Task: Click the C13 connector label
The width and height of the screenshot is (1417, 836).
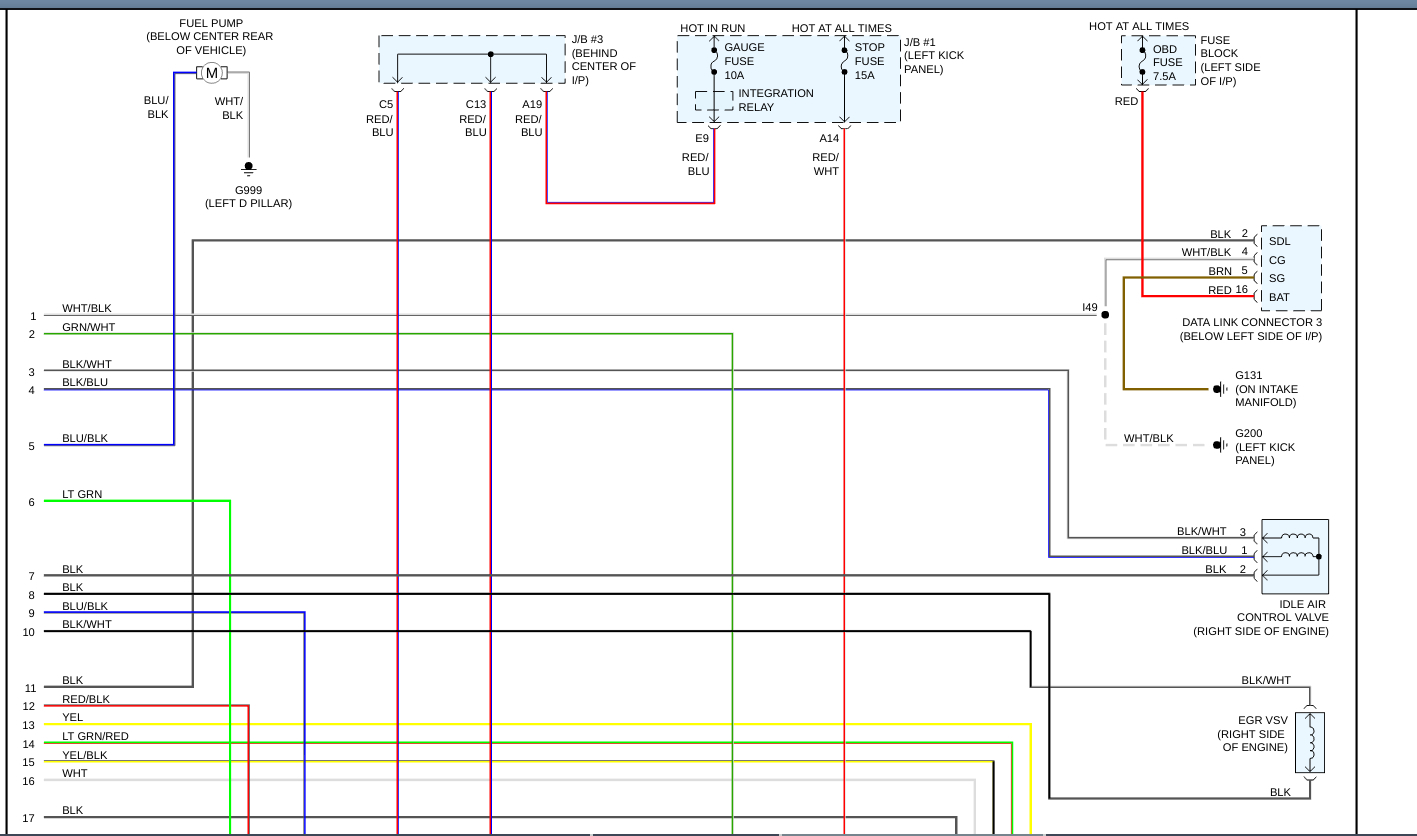Action: (x=476, y=104)
